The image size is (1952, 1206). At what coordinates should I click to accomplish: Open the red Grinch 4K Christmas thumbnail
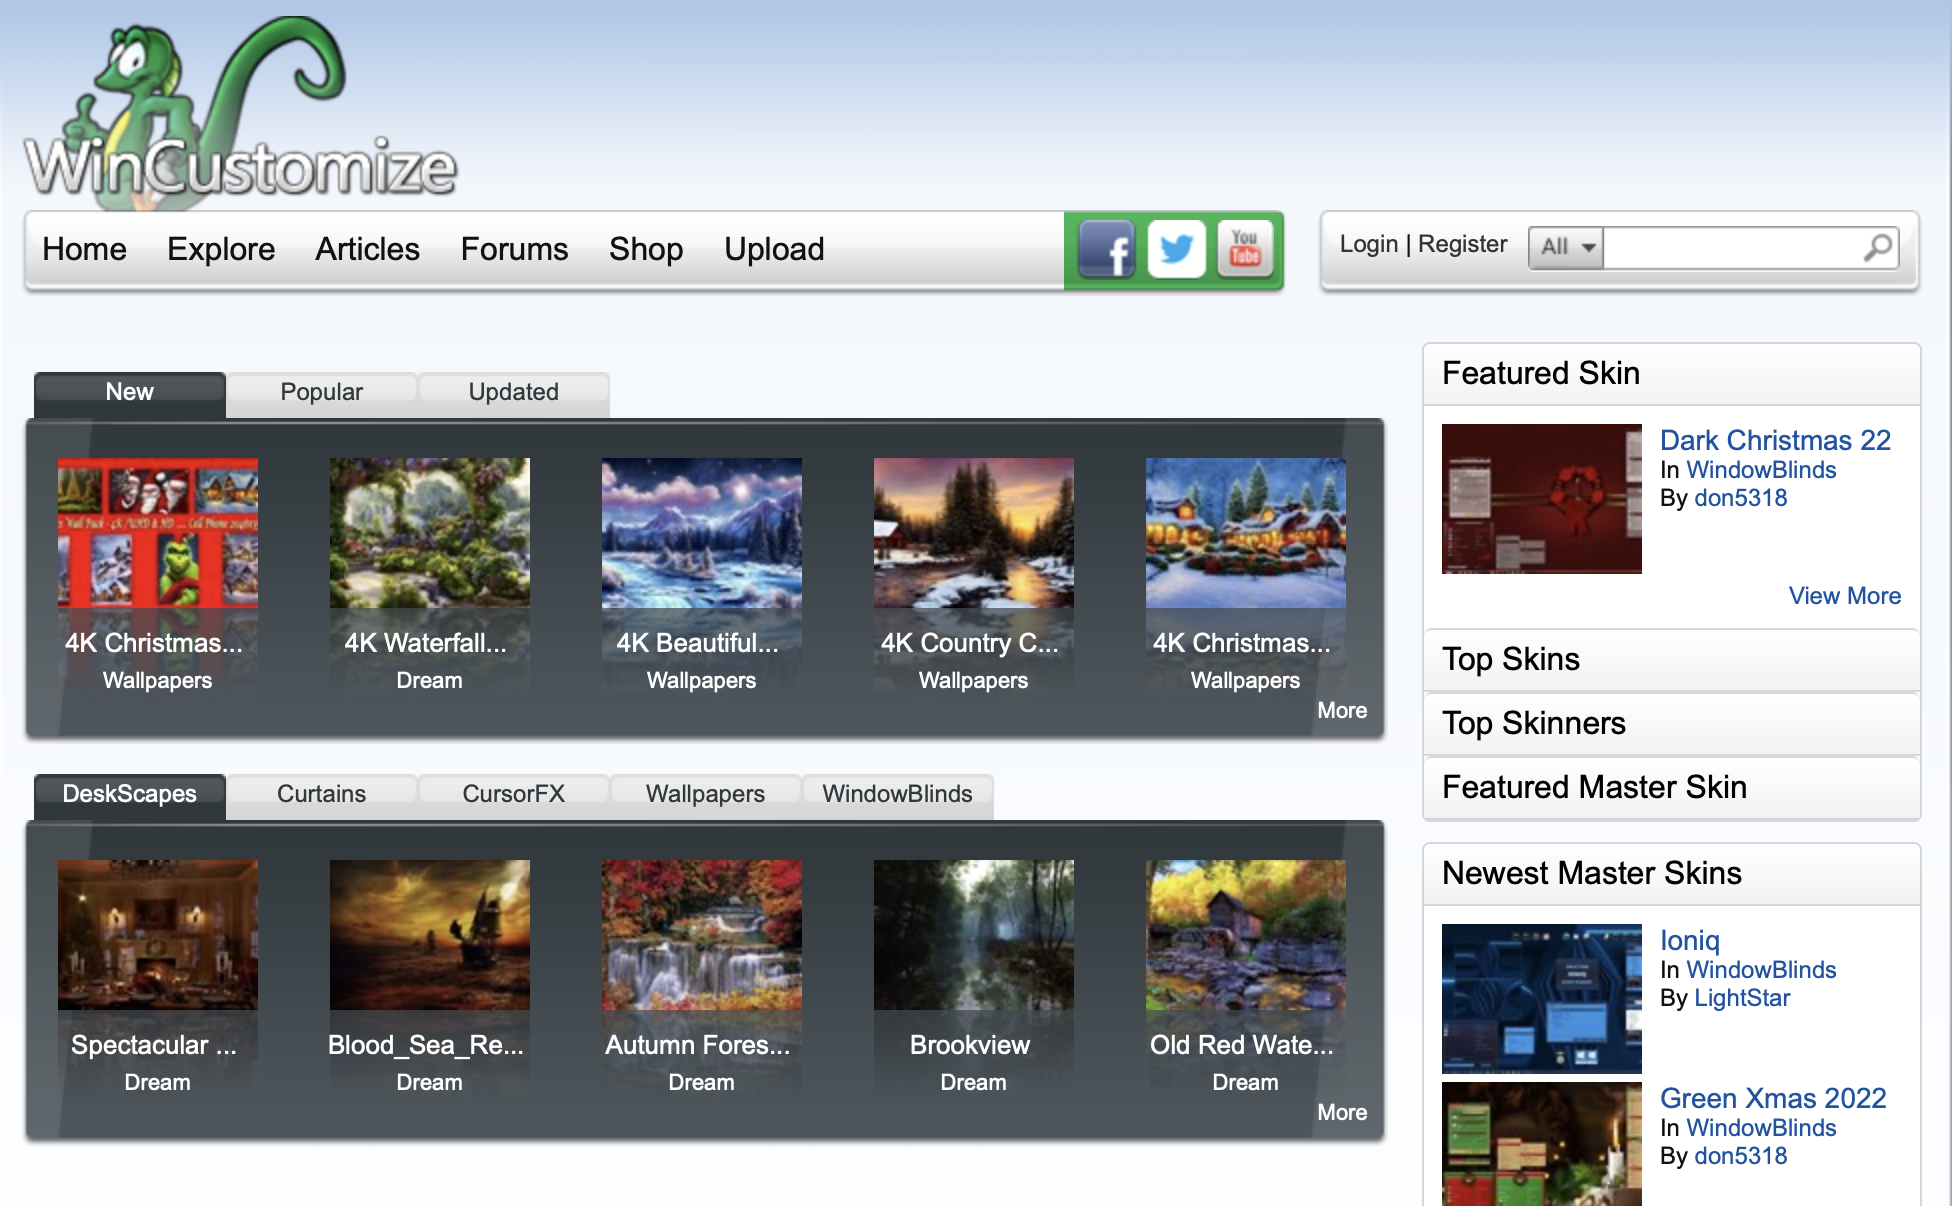[x=158, y=533]
